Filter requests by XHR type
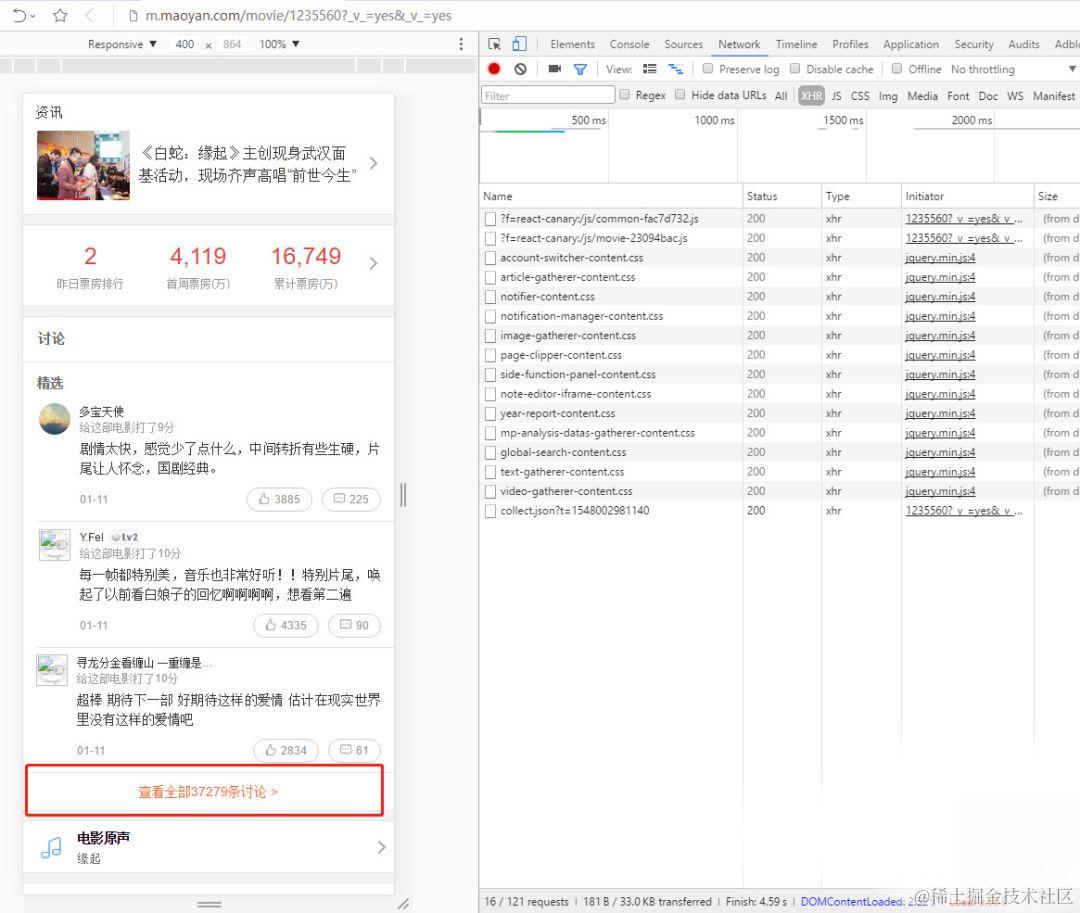This screenshot has width=1080, height=913. pos(811,96)
